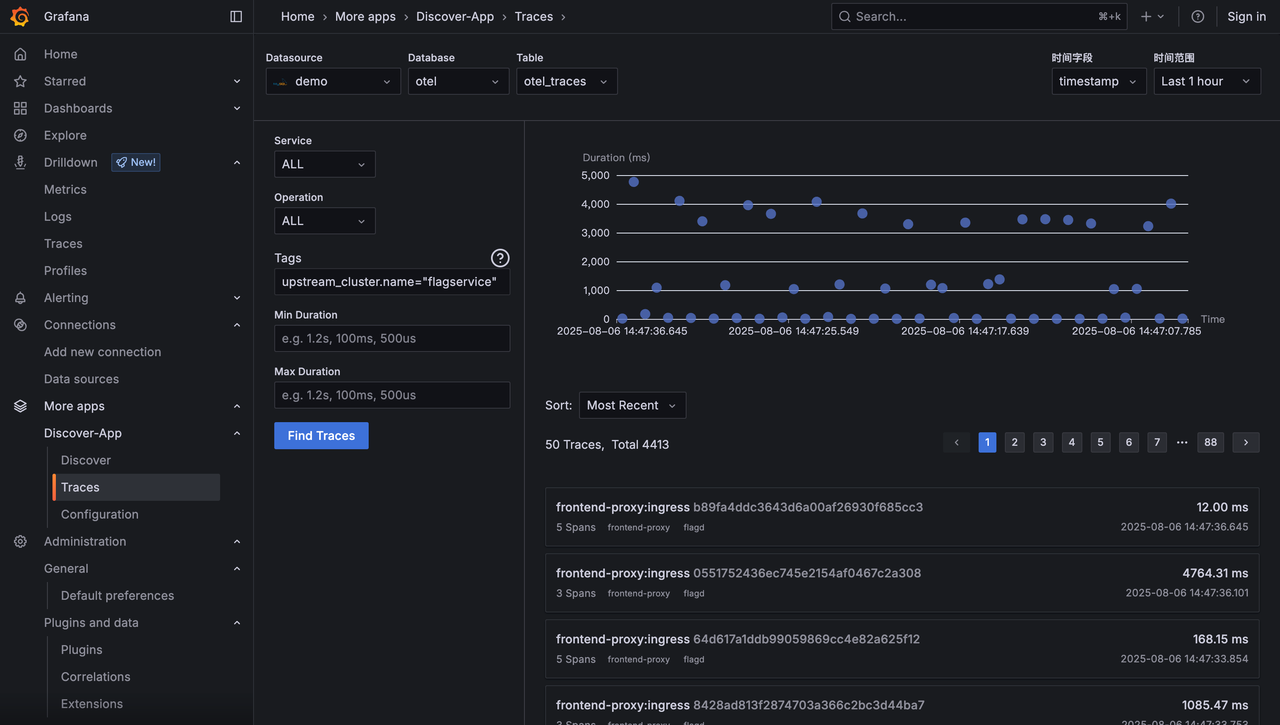Go to page 5 of traces
The image size is (1280, 725).
[x=1100, y=442]
